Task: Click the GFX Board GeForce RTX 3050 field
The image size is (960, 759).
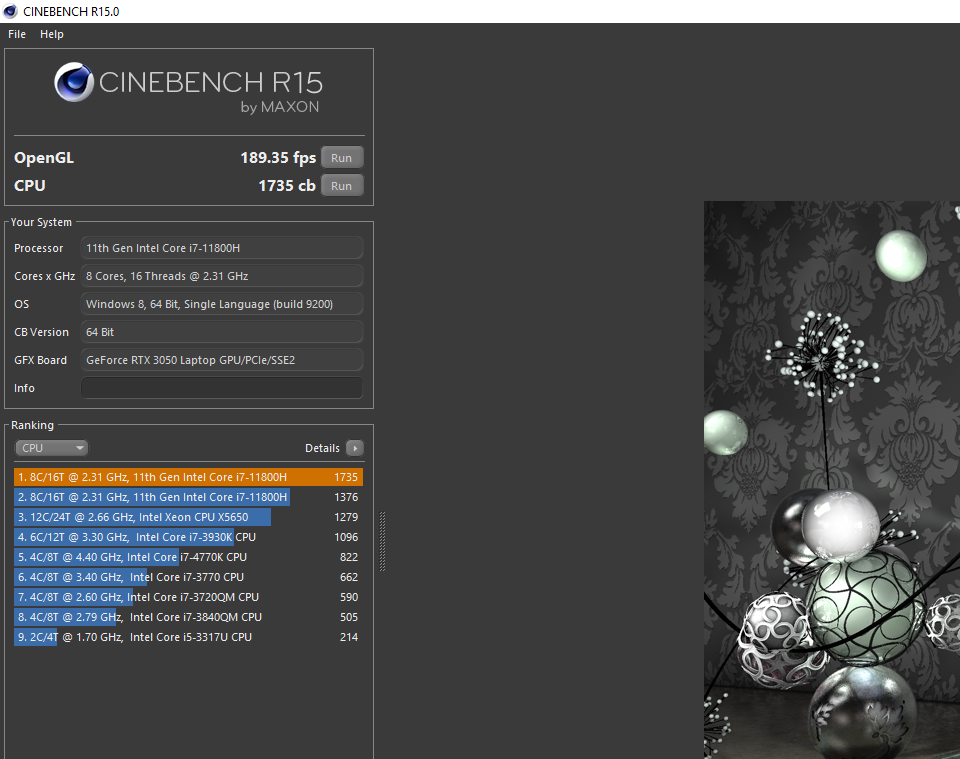Action: [222, 360]
